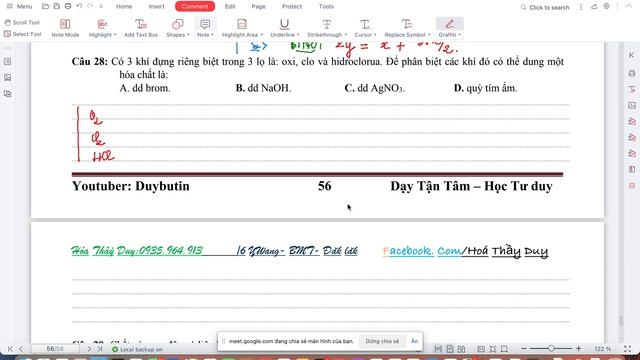Click the 'Click to search' field
The width and height of the screenshot is (640, 360).
[x=545, y=7]
